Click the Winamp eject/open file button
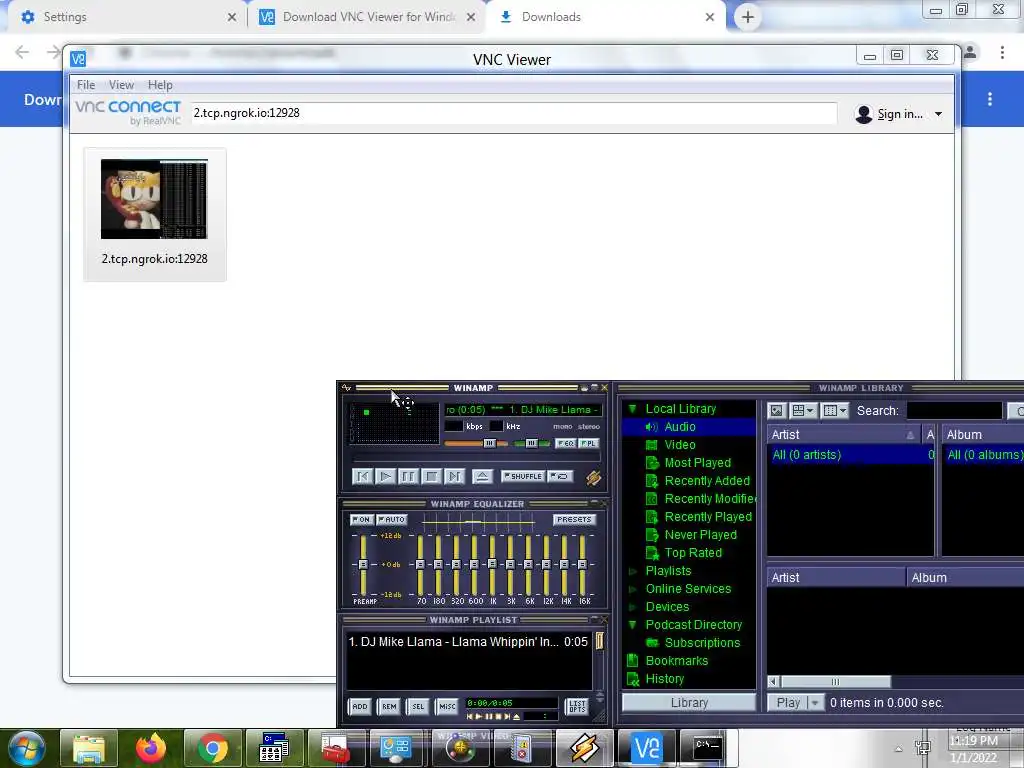The width and height of the screenshot is (1024, 768). [x=482, y=477]
